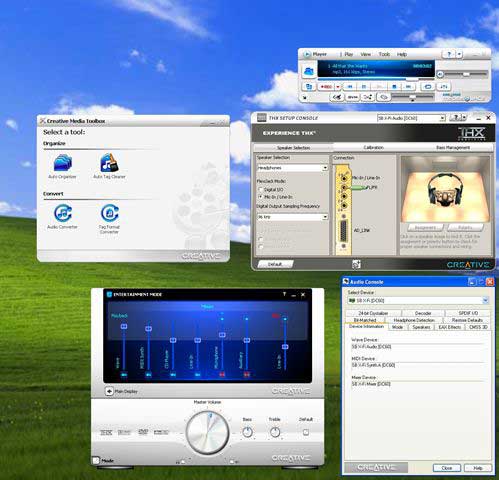Switch to Headphone Detection tab

point(414,320)
